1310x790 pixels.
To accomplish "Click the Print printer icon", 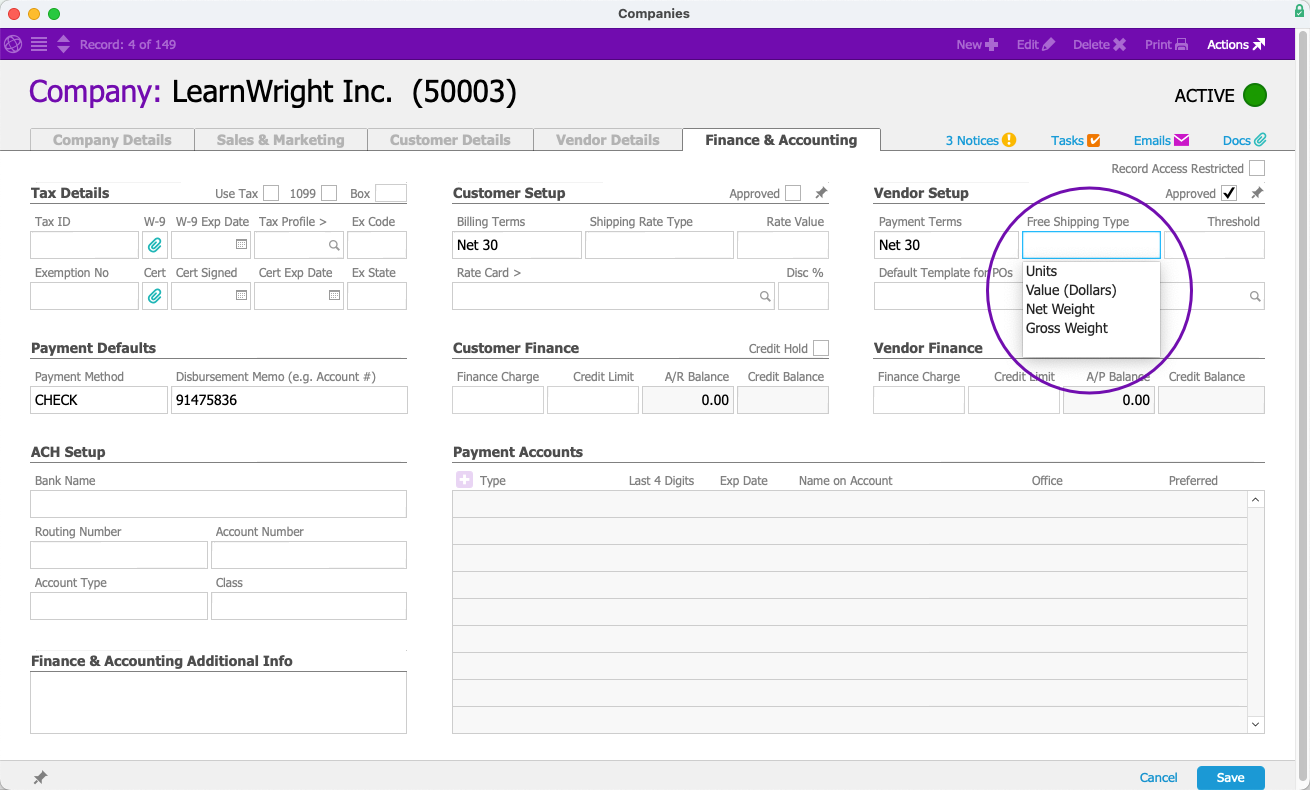I will pyautogui.click(x=1181, y=44).
